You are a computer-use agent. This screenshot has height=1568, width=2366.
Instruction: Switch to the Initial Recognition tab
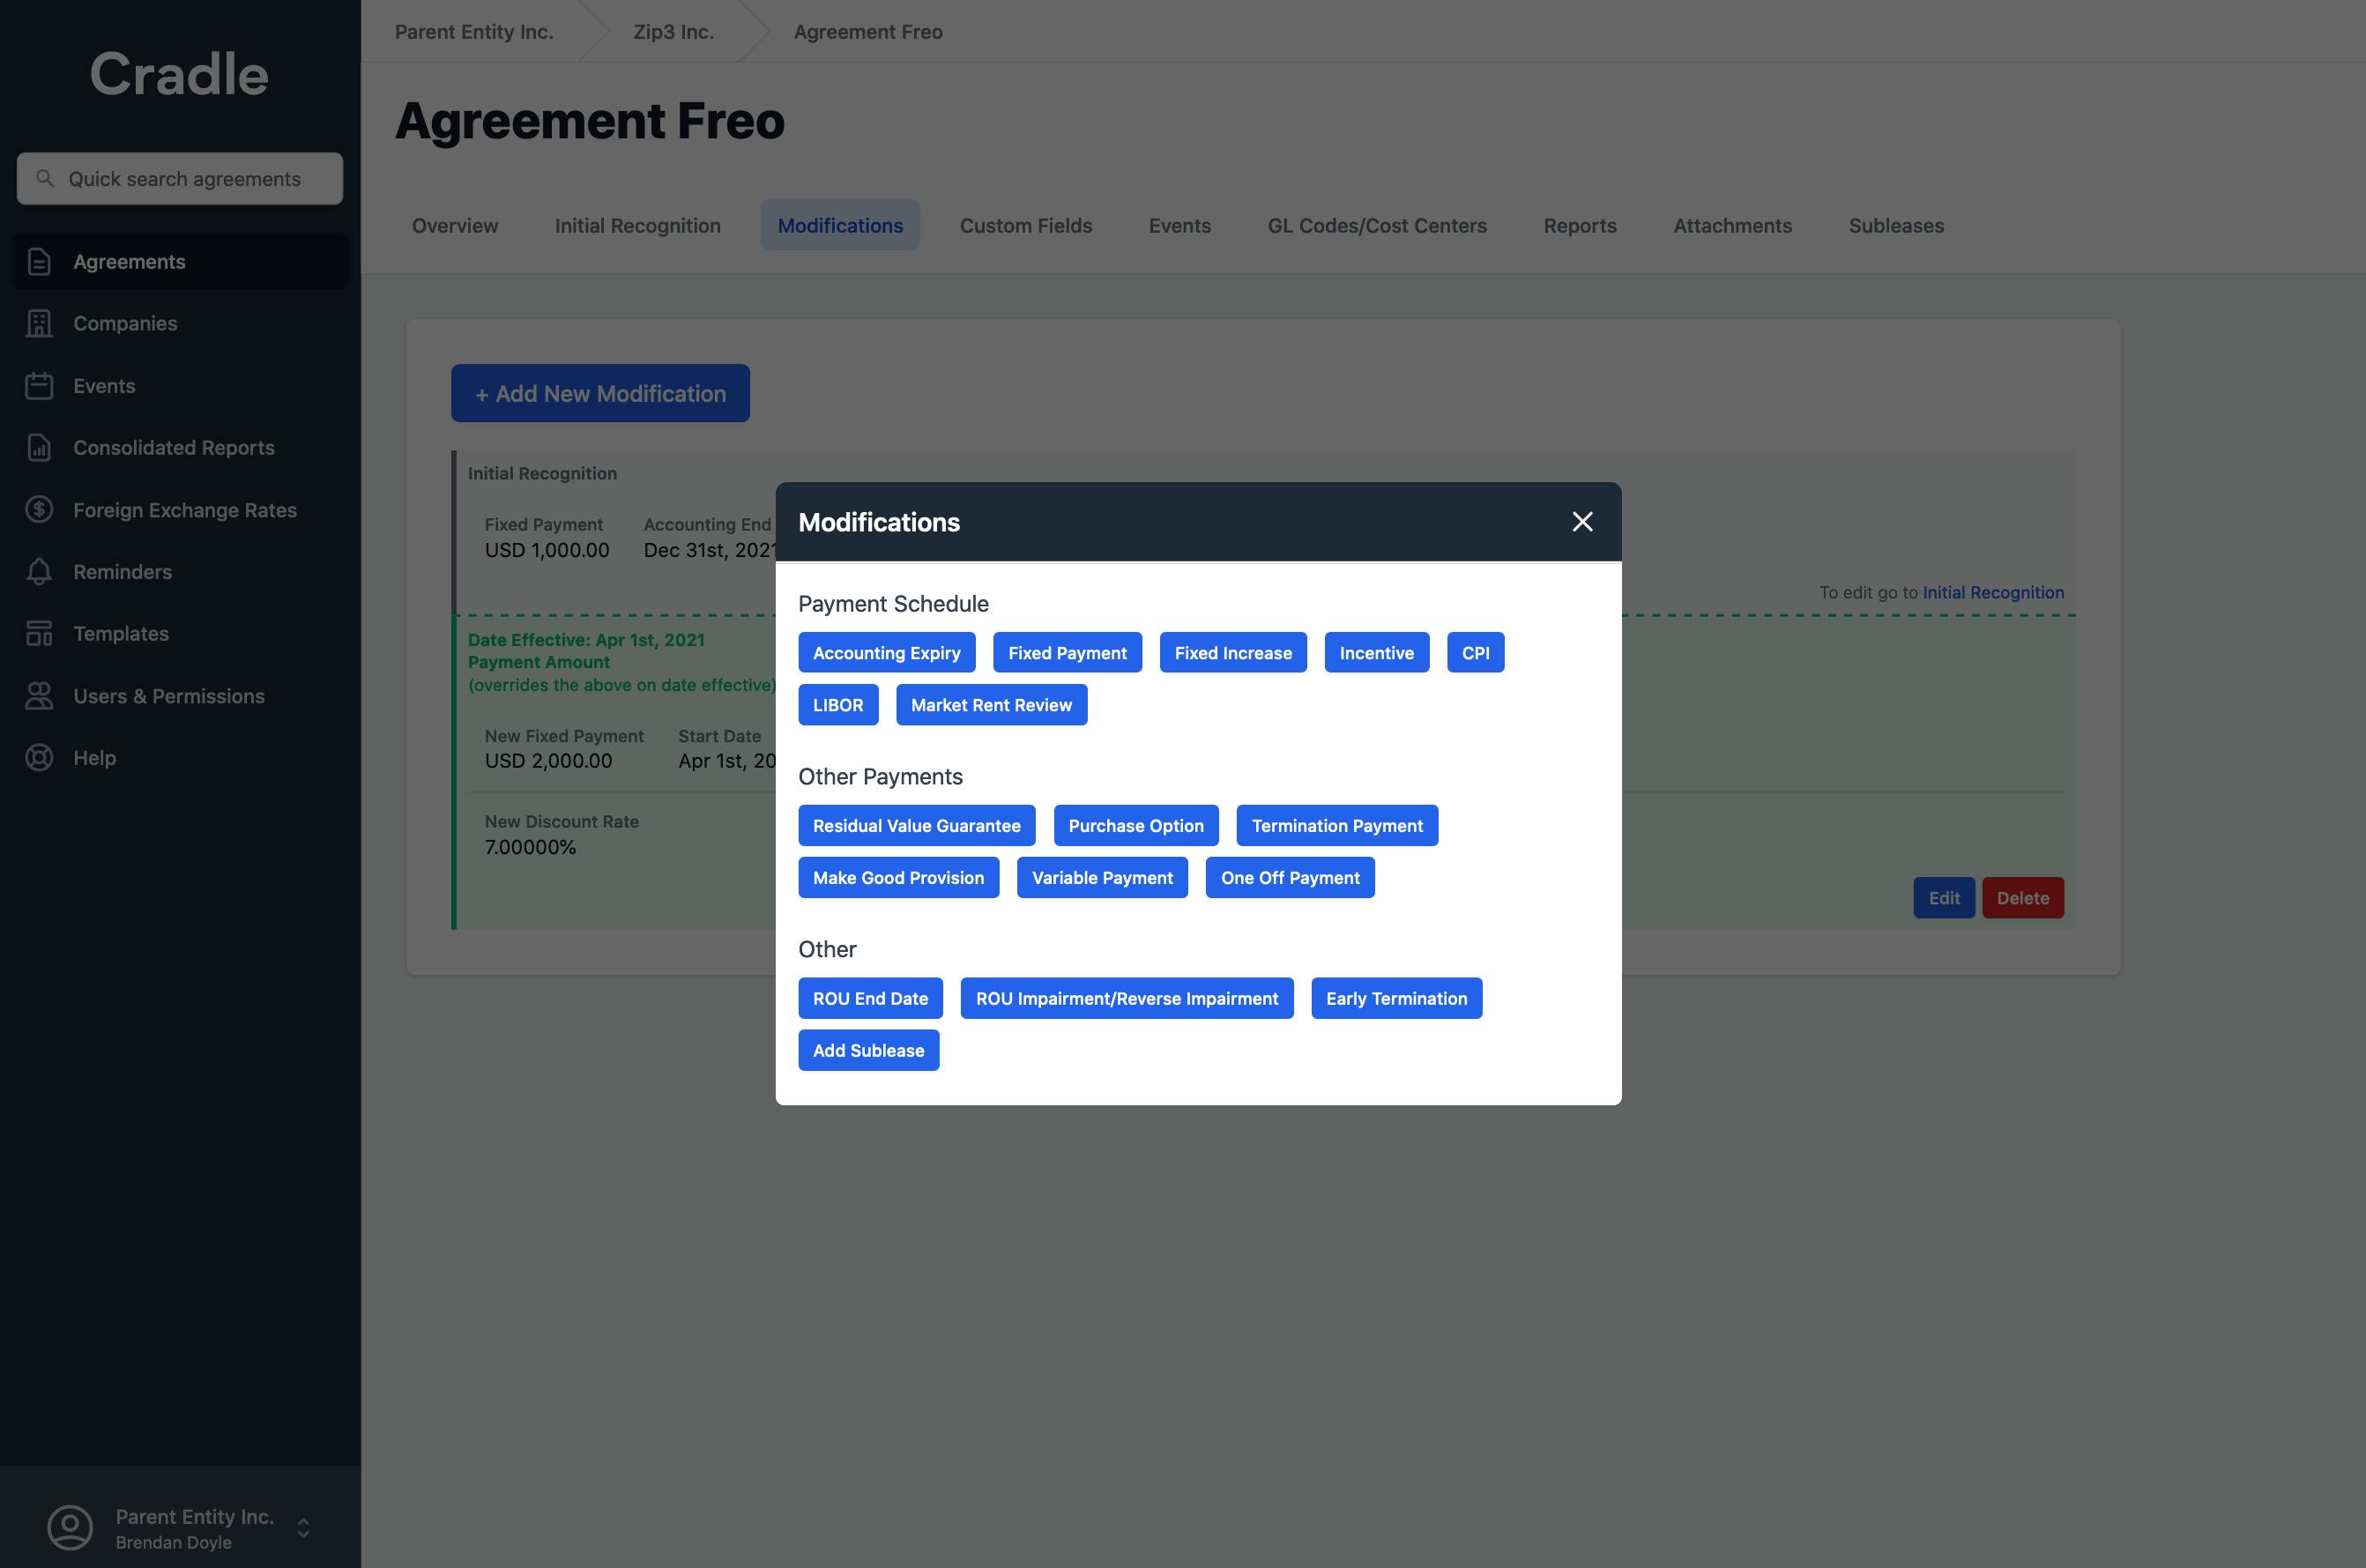(x=637, y=225)
